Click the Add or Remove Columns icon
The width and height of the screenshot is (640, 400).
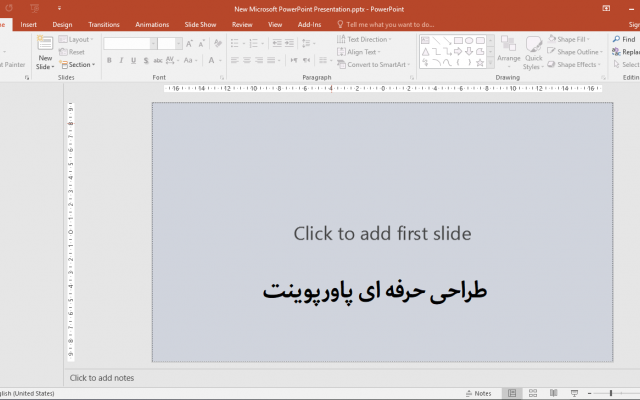(325, 60)
